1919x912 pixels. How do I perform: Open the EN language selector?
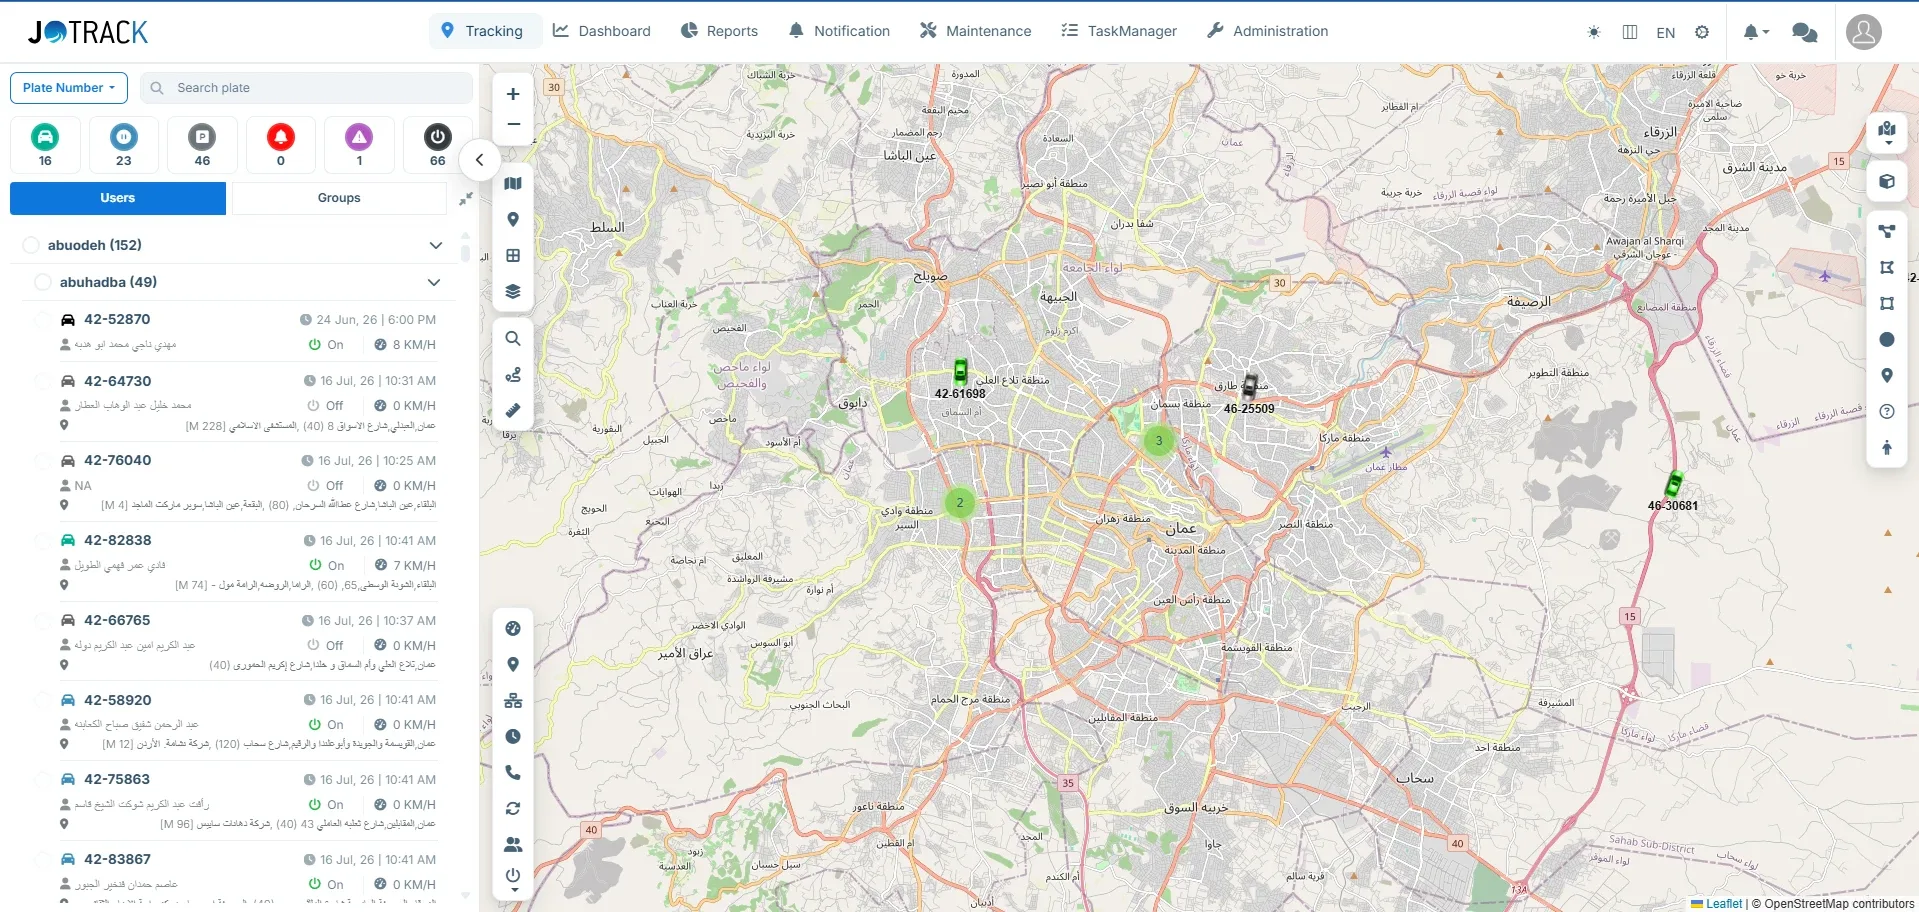coord(1666,32)
